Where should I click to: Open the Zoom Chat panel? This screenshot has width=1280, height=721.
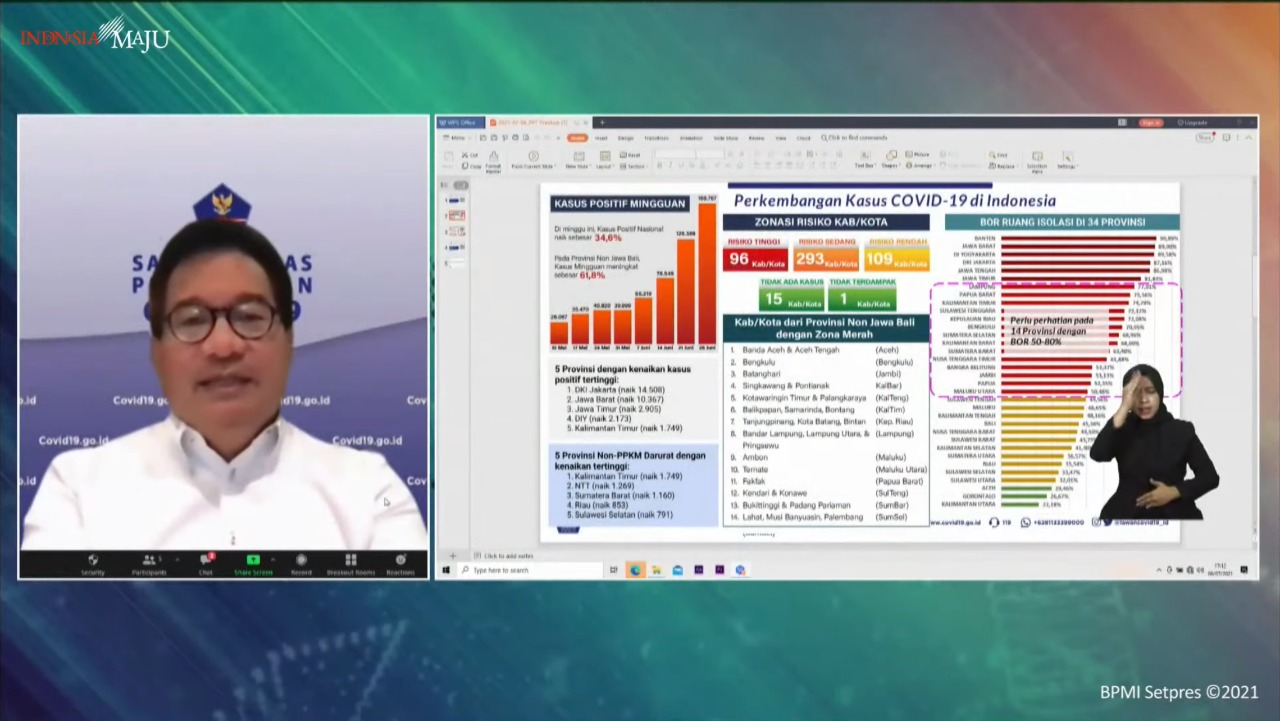206,563
